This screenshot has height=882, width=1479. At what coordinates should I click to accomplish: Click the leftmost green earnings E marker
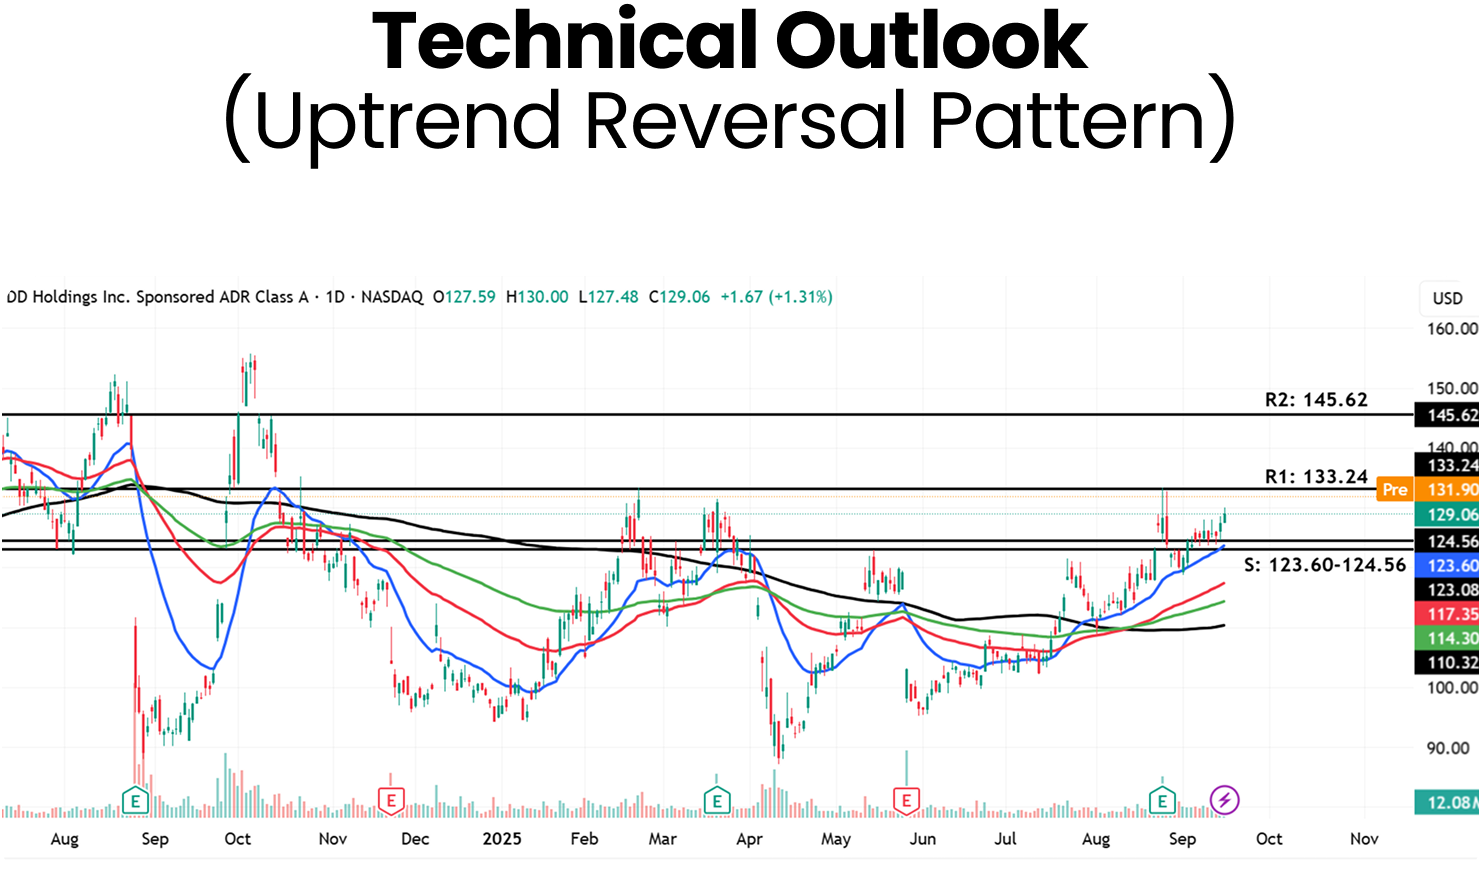(x=135, y=800)
